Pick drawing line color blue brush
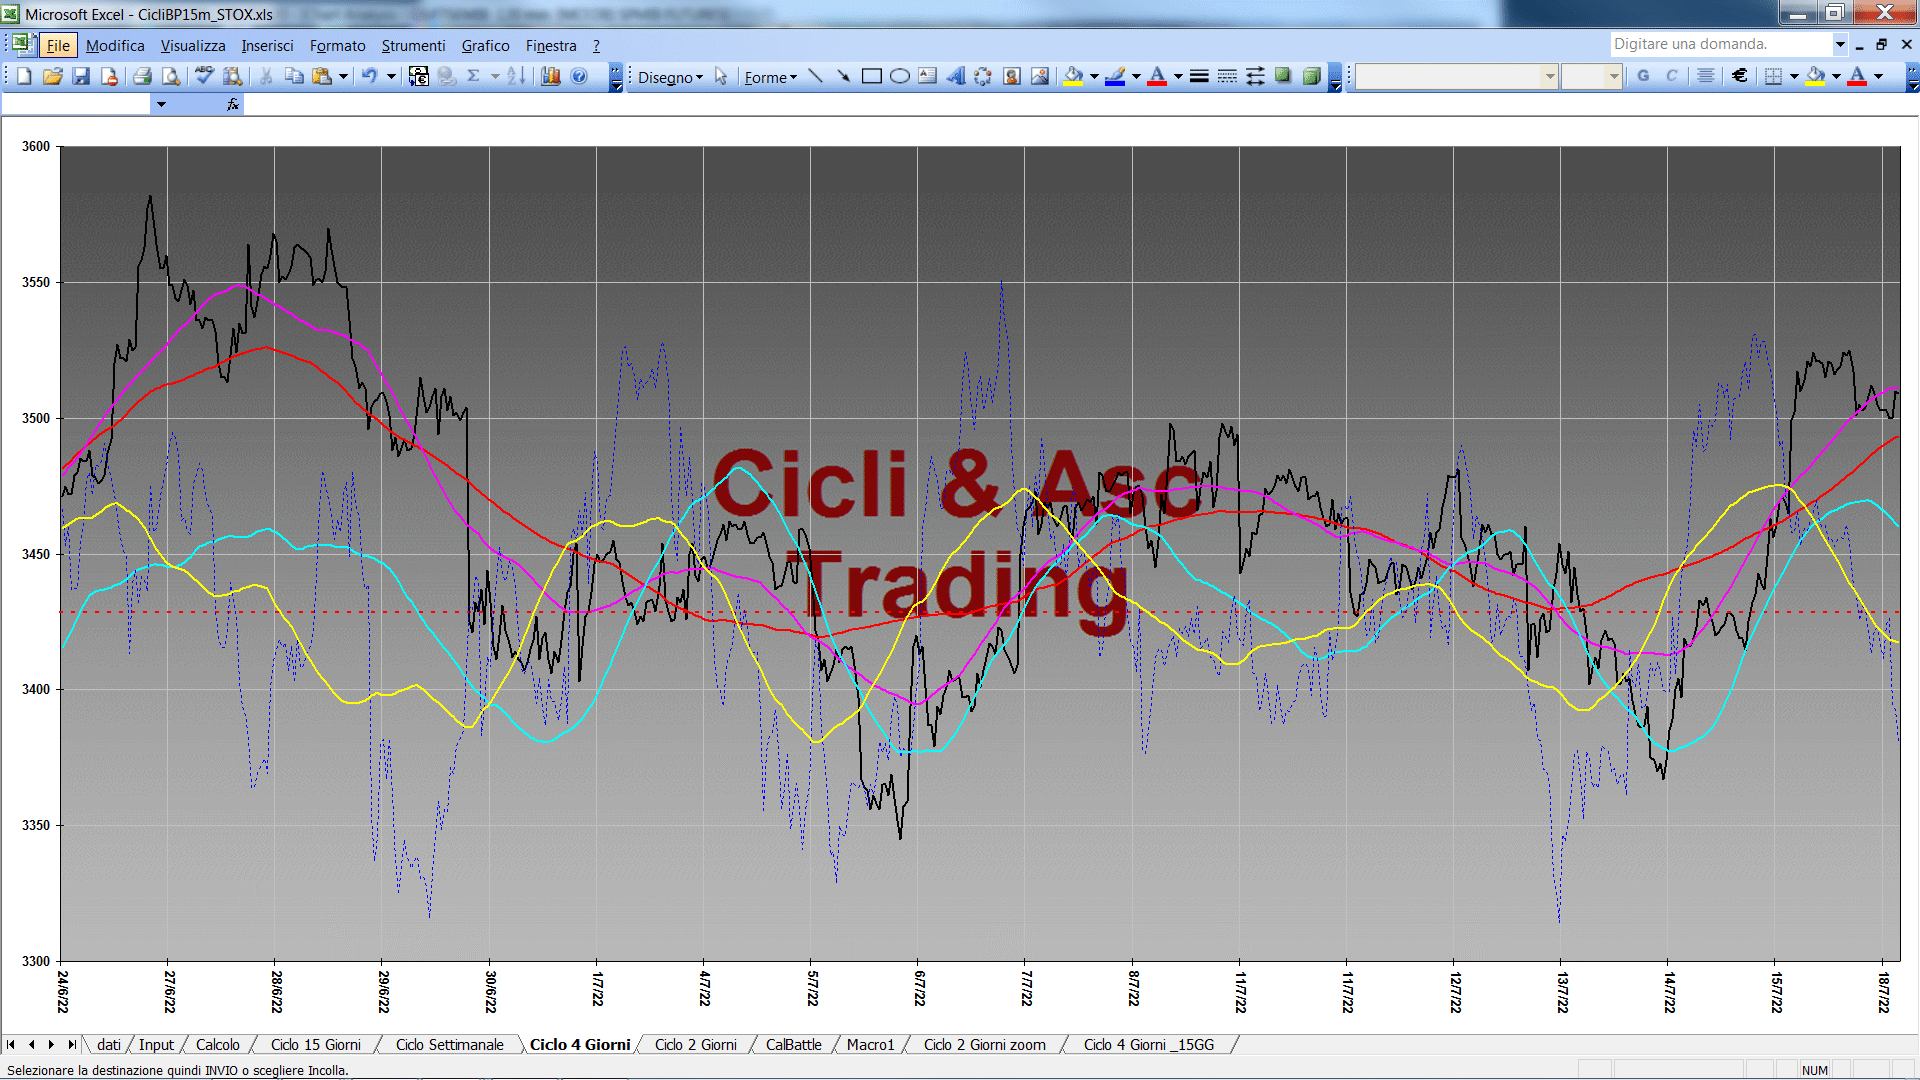The height and width of the screenshot is (1080, 1920). 1116,76
